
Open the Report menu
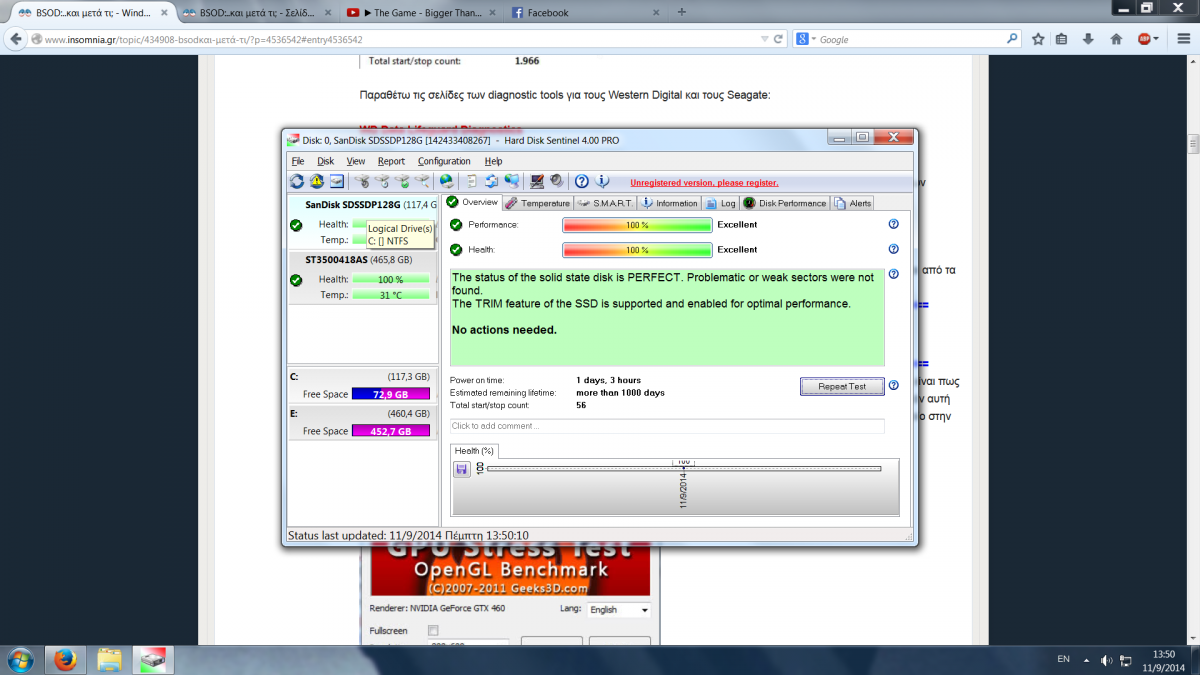(391, 161)
